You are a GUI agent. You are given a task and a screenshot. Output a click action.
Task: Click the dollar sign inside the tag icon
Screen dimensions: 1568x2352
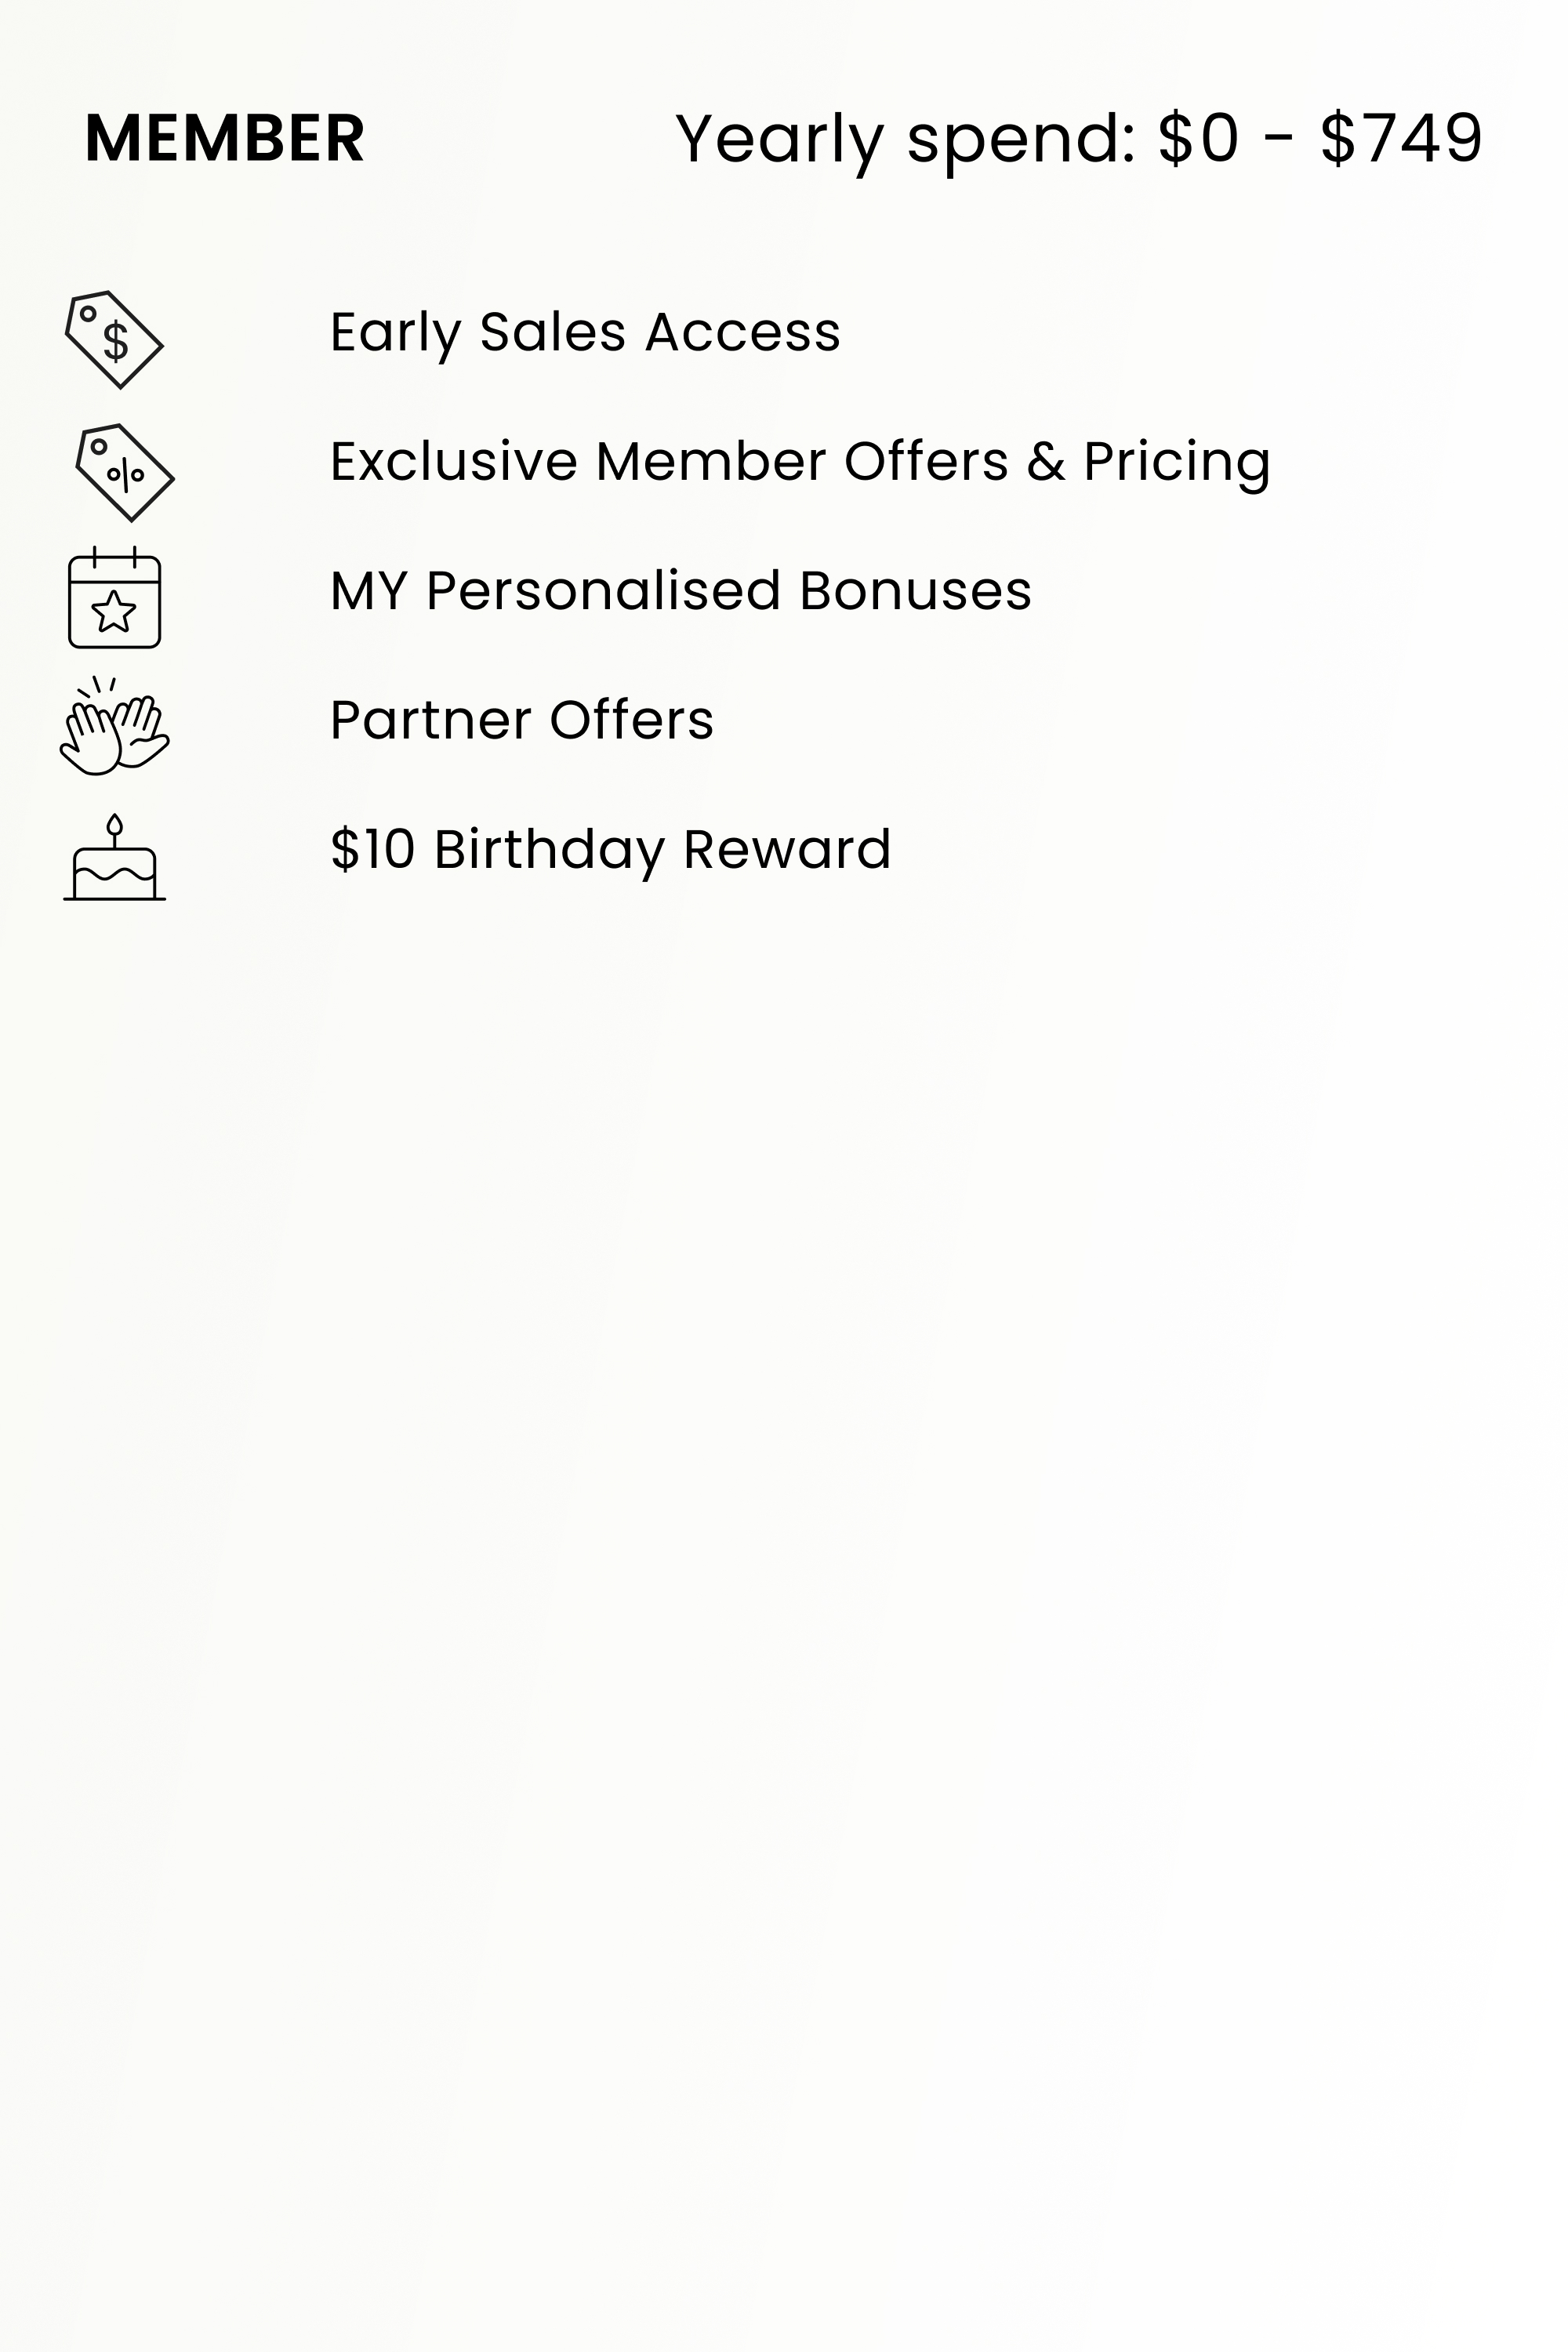116,342
